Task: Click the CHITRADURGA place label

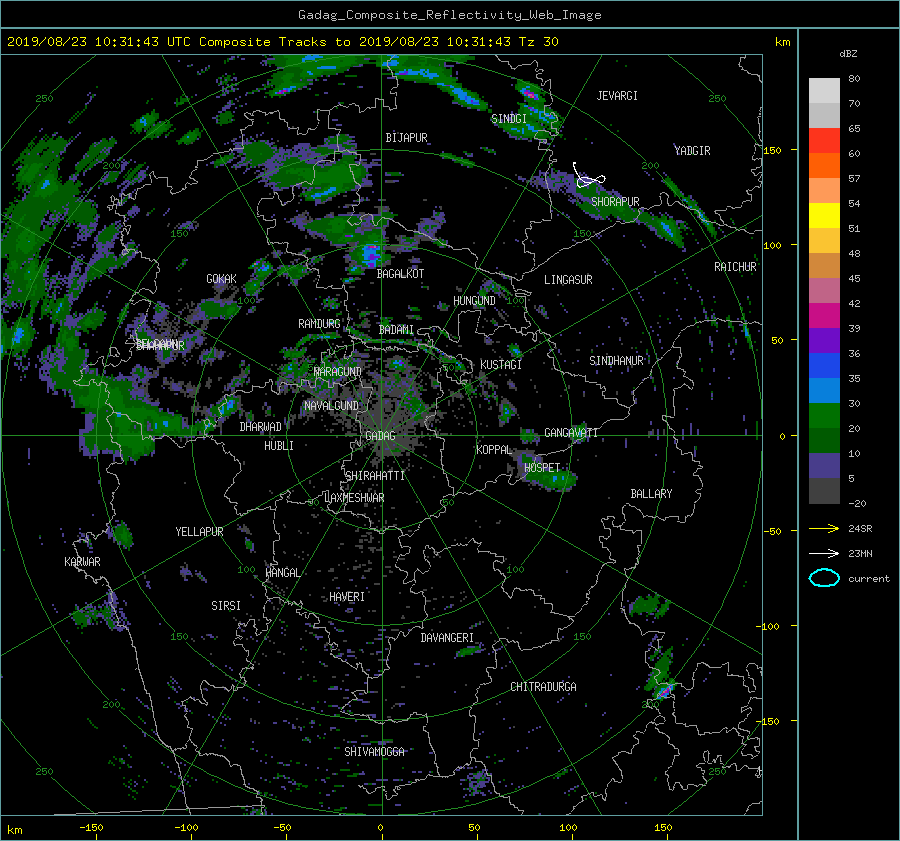Action: coord(544,687)
